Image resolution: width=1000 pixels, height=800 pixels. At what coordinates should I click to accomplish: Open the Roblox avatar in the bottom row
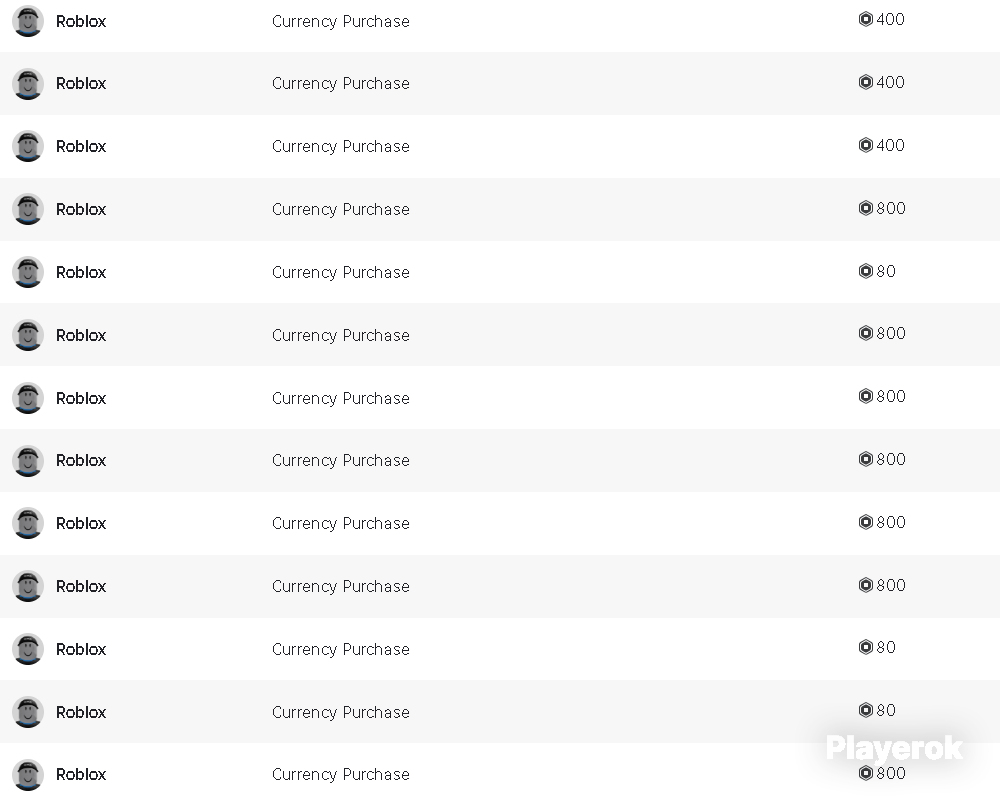(28, 774)
